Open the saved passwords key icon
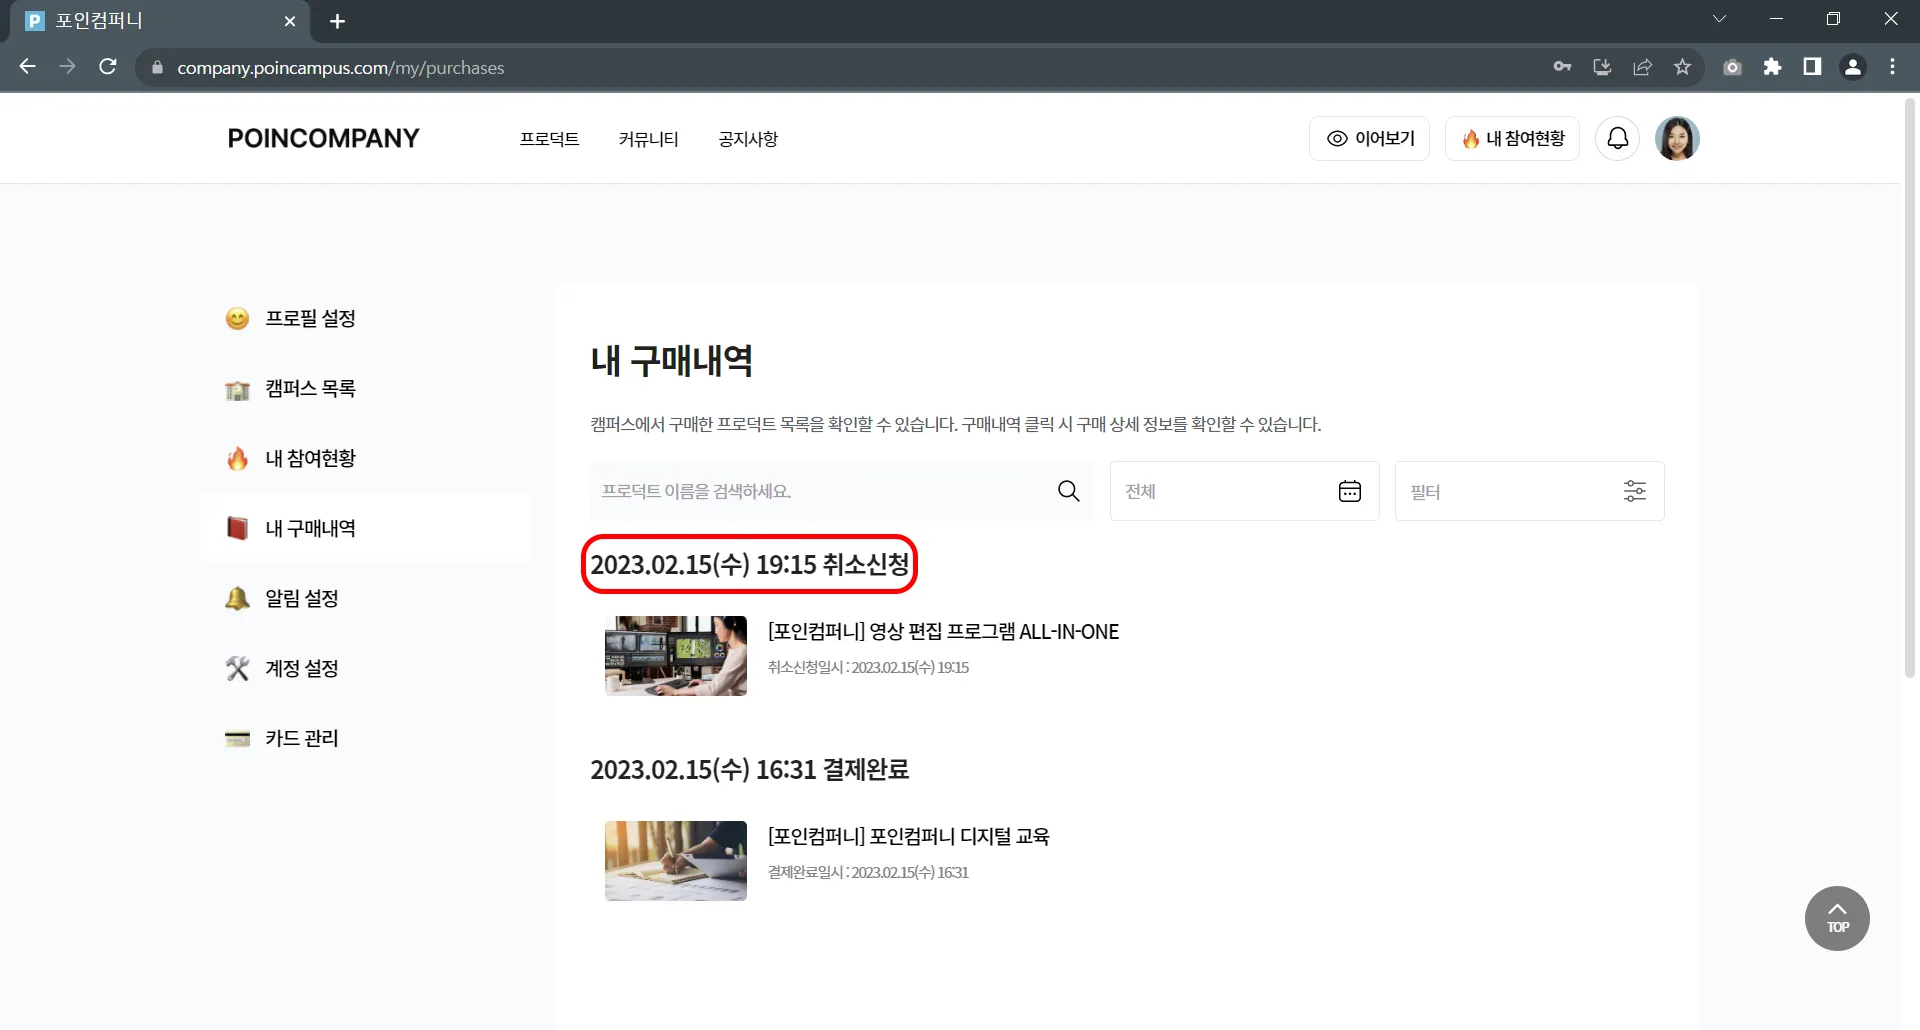The image size is (1920, 1030). tap(1562, 67)
